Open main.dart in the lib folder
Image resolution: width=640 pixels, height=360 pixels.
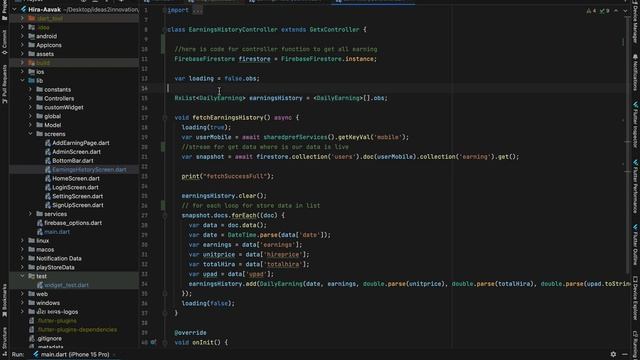tap(57, 232)
